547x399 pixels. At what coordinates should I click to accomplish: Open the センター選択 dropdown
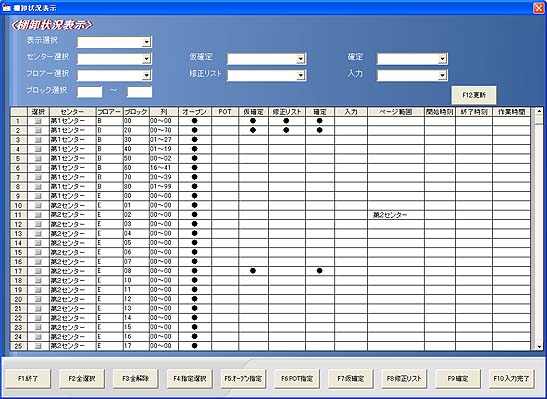click(x=147, y=59)
